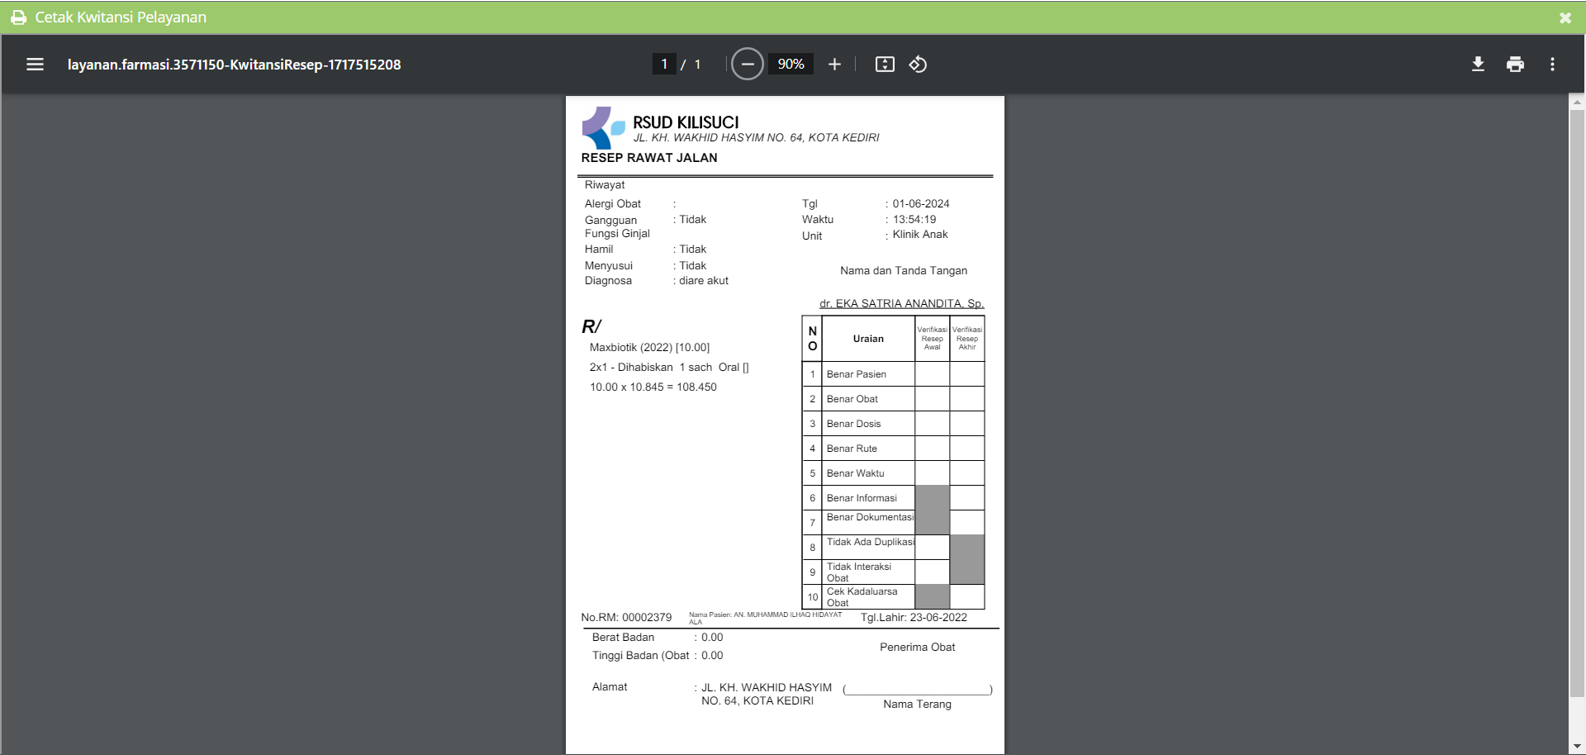Click the RSUD Kilisuci logo
This screenshot has height=755, width=1586.
[x=603, y=128]
